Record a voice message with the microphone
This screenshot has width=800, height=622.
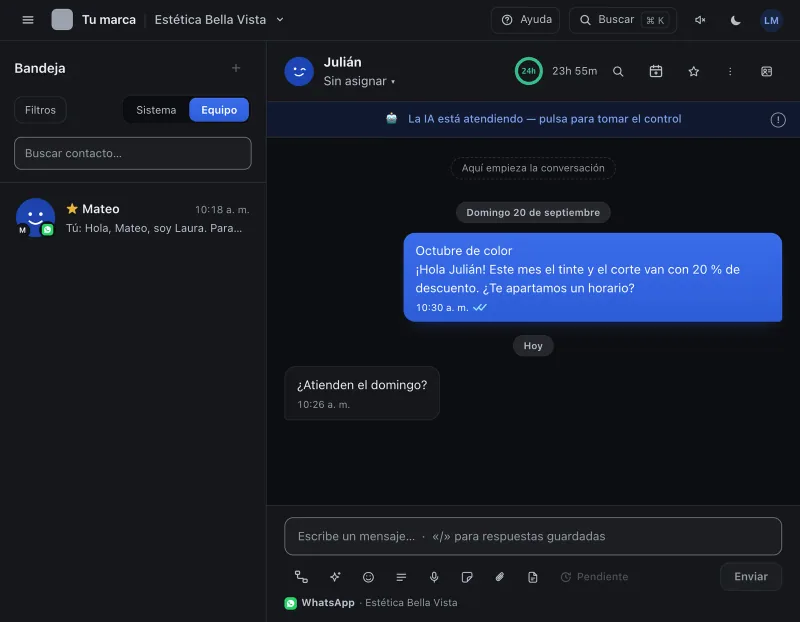(x=434, y=577)
